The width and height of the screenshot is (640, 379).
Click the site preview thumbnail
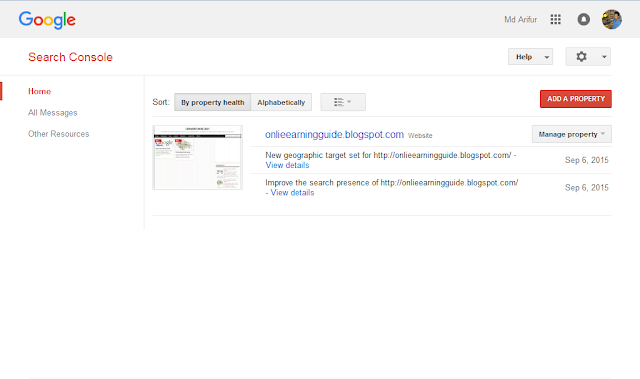point(198,157)
